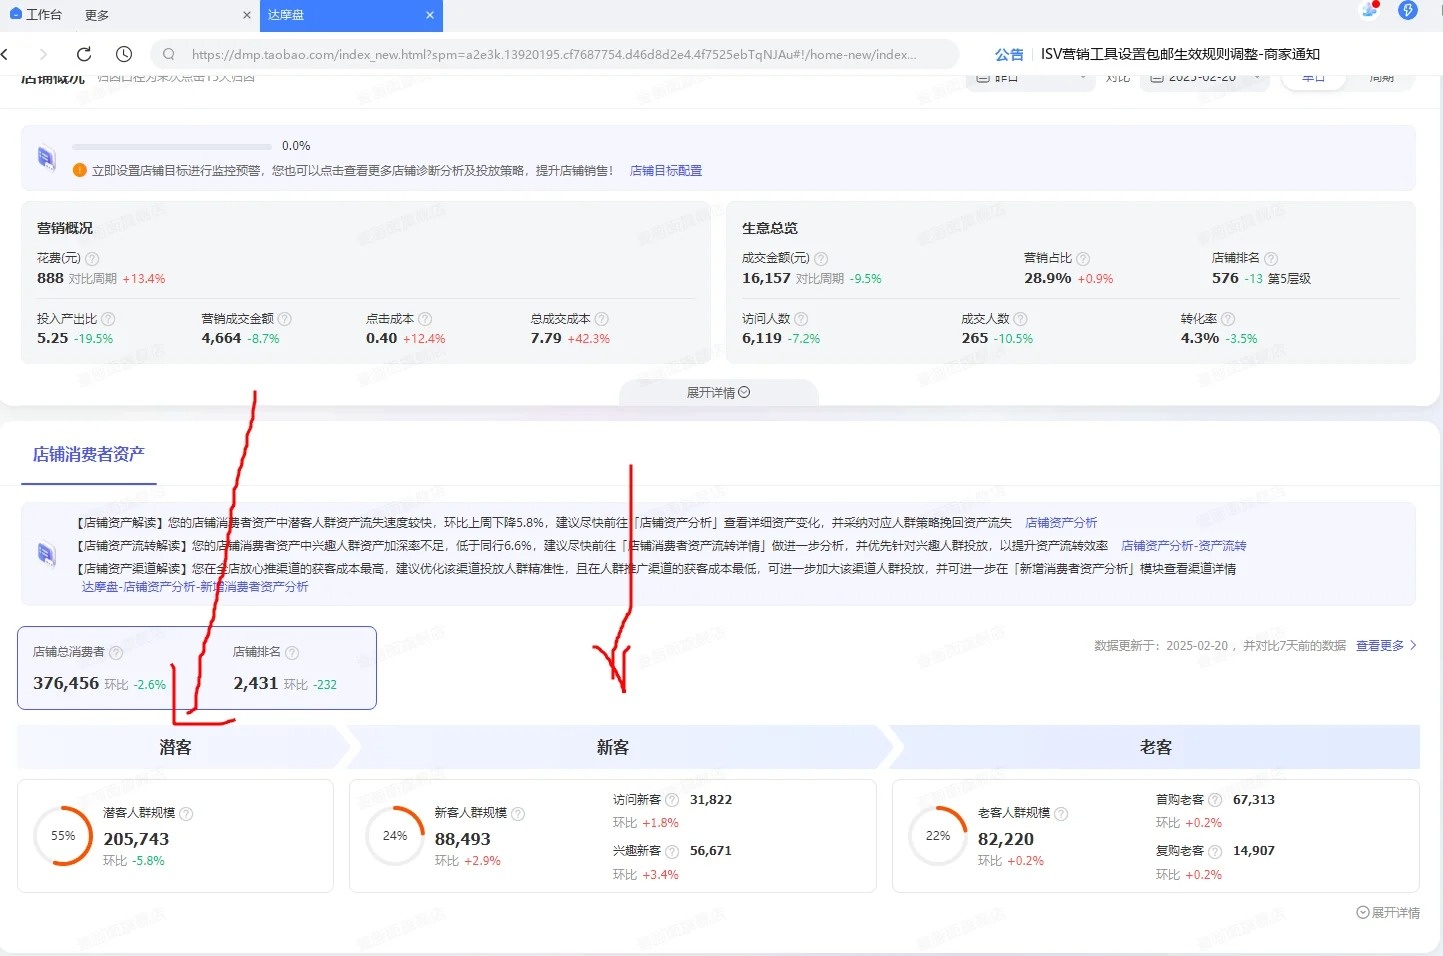Open the chevron next to 查看更多
1443x956 pixels.
click(x=1413, y=646)
